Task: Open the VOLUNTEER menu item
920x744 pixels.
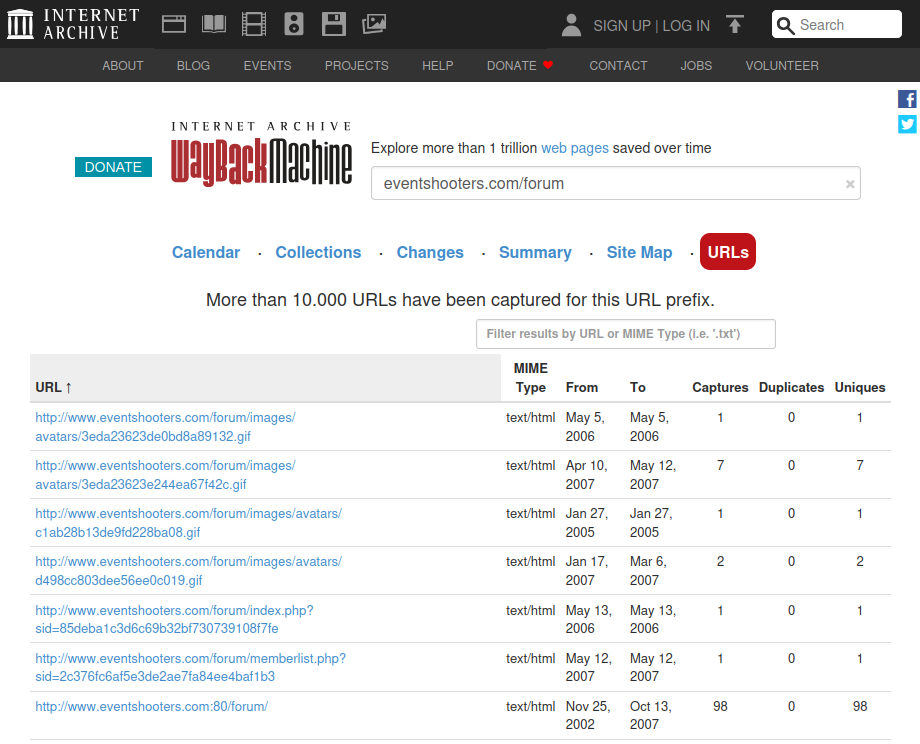Action: coord(781,66)
